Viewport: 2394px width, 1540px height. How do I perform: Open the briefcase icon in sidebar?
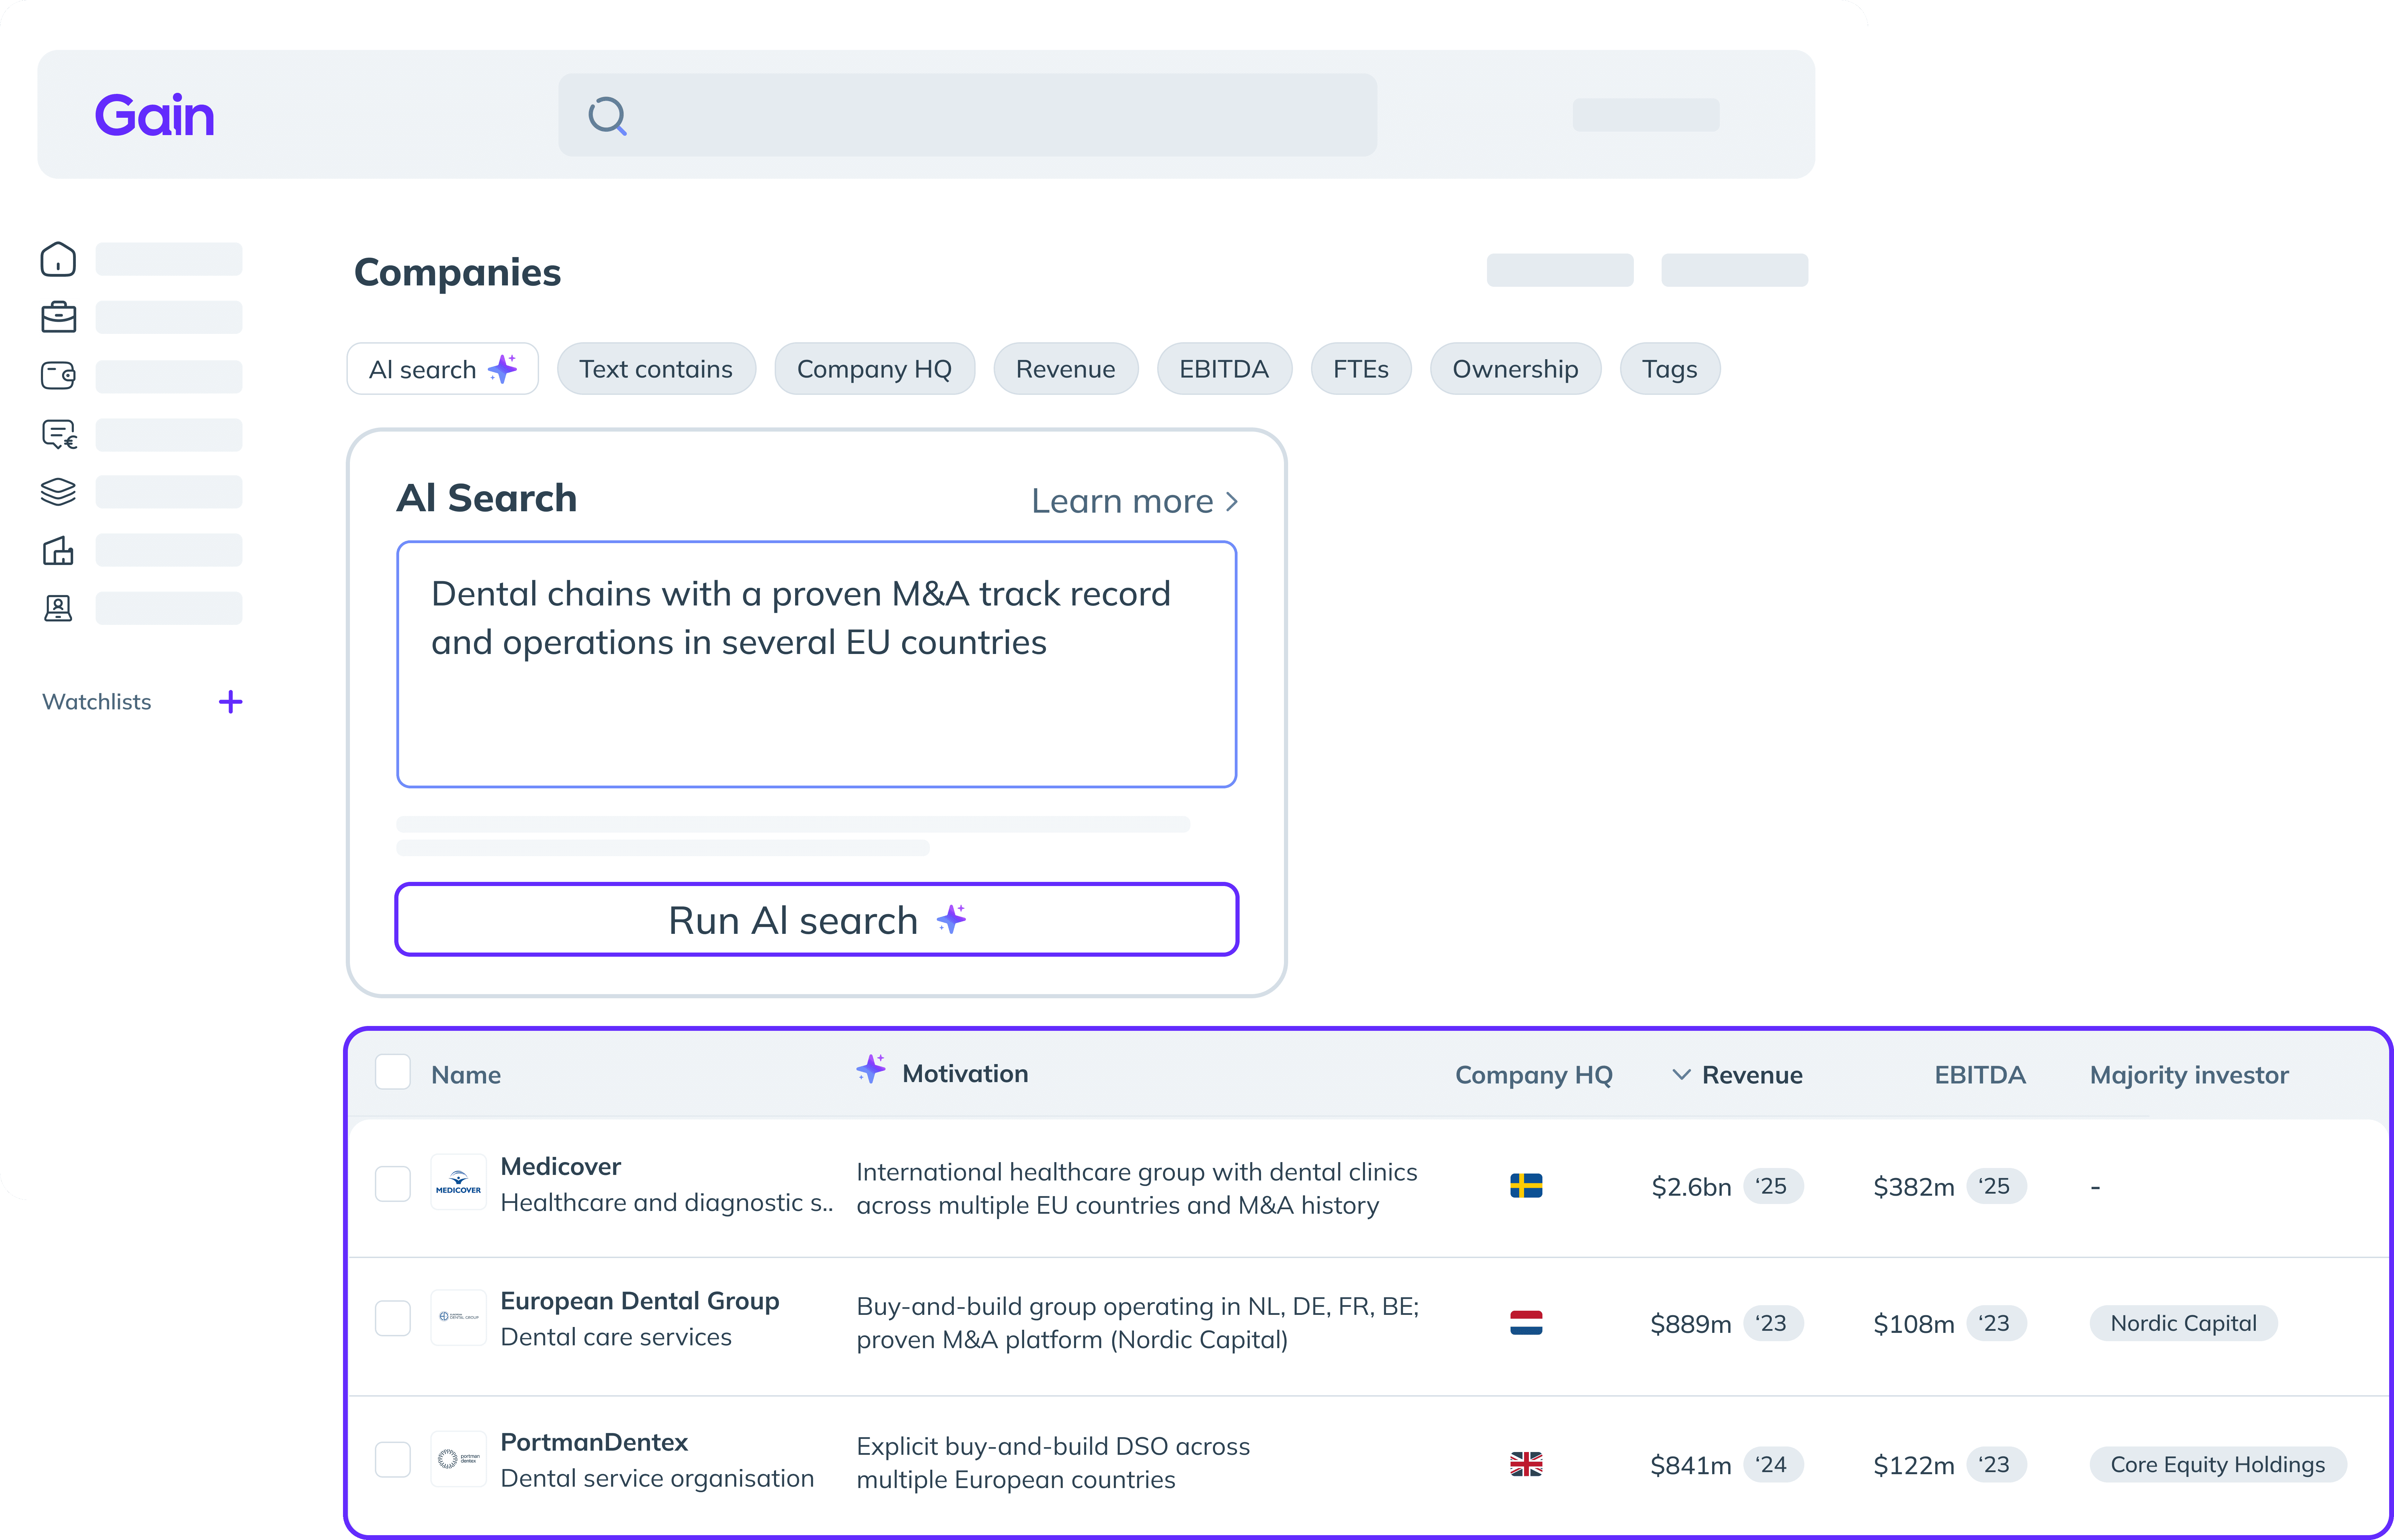[58, 317]
